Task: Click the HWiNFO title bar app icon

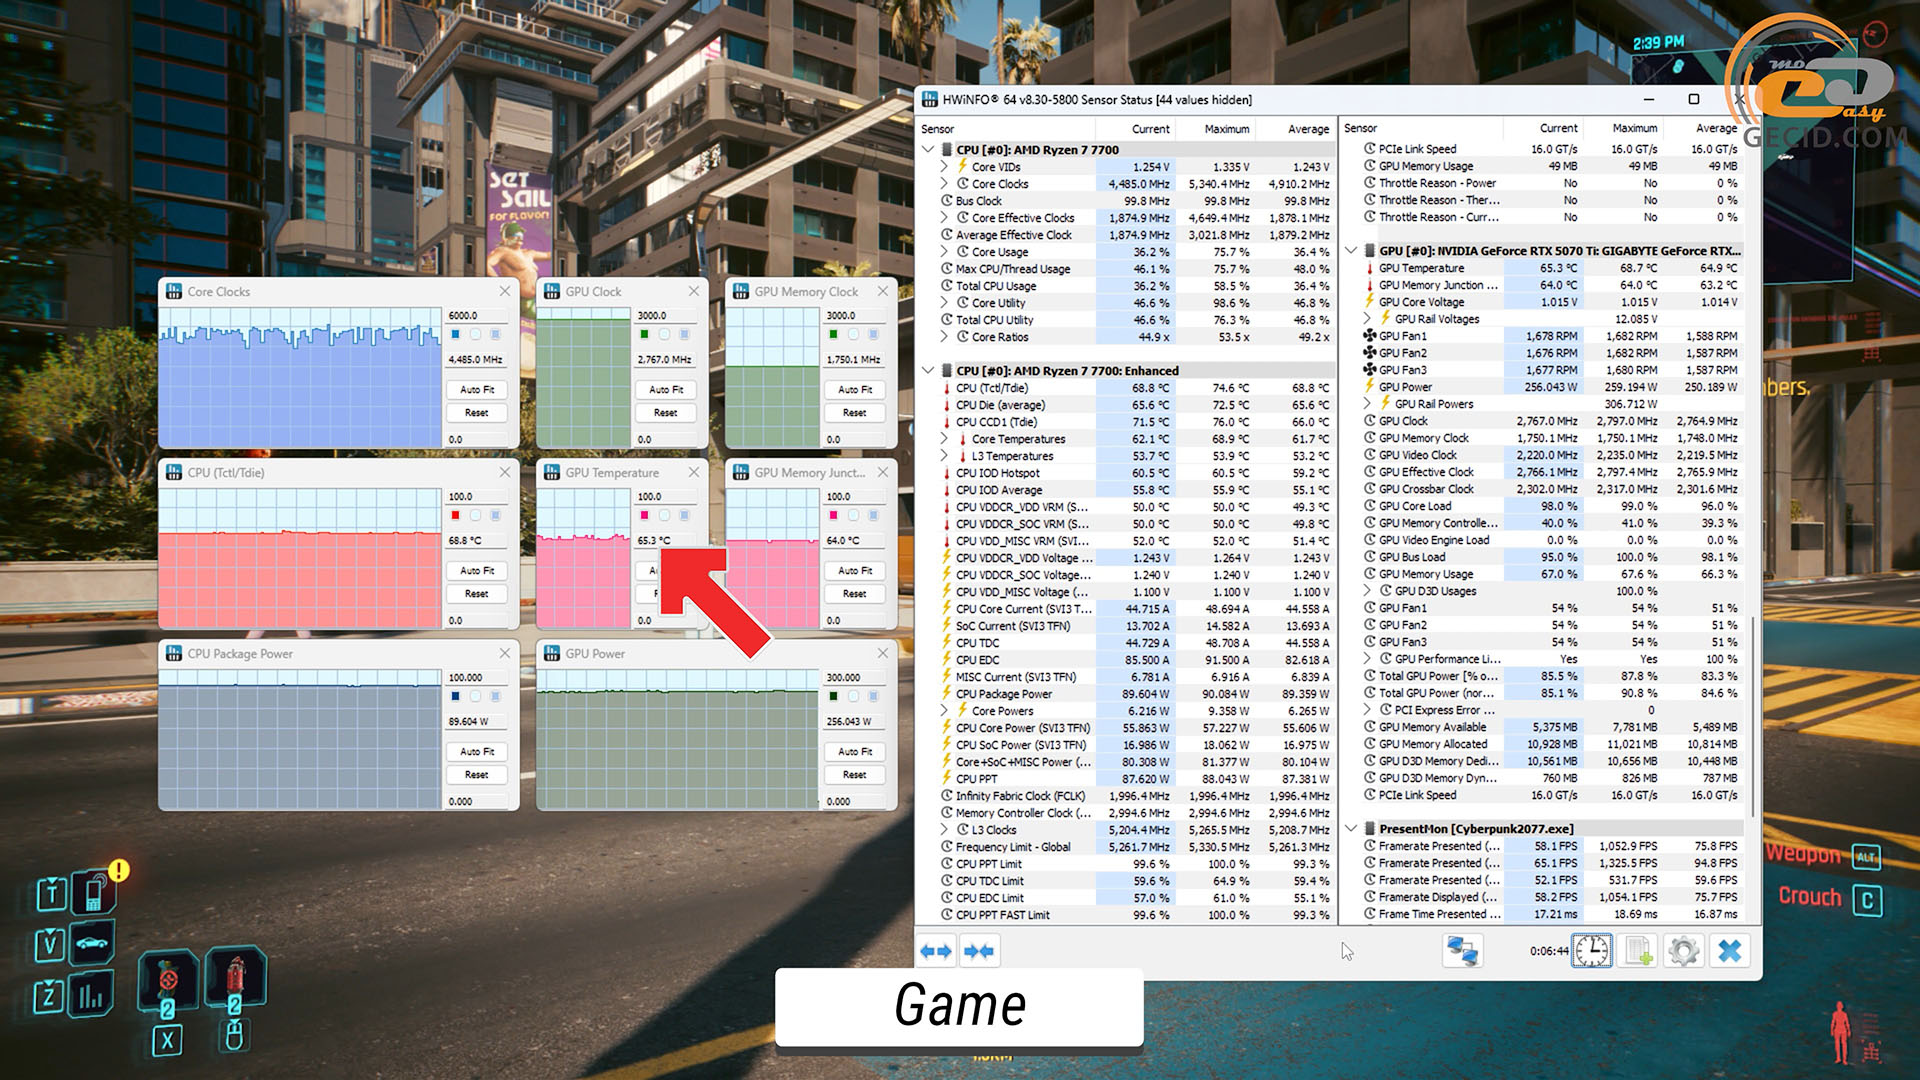Action: point(930,99)
